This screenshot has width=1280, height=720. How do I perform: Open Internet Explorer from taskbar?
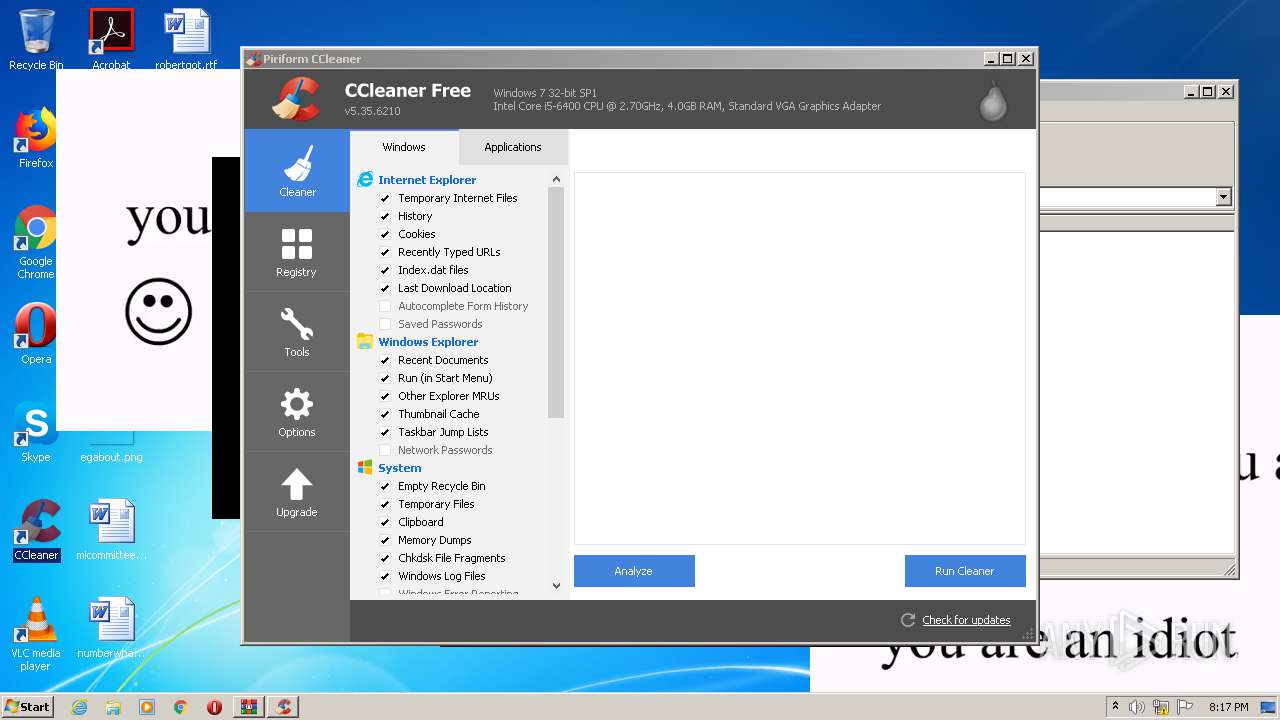coord(80,707)
